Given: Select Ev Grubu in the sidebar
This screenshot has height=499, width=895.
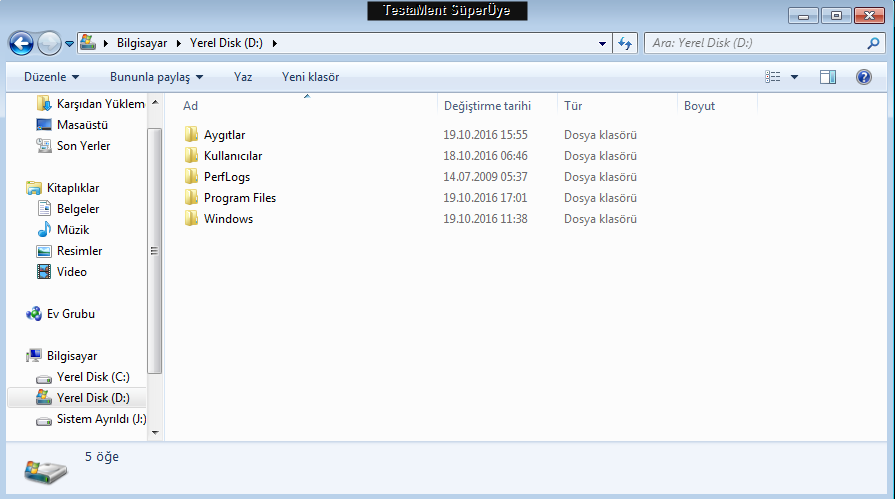Looking at the screenshot, I should point(61,314).
